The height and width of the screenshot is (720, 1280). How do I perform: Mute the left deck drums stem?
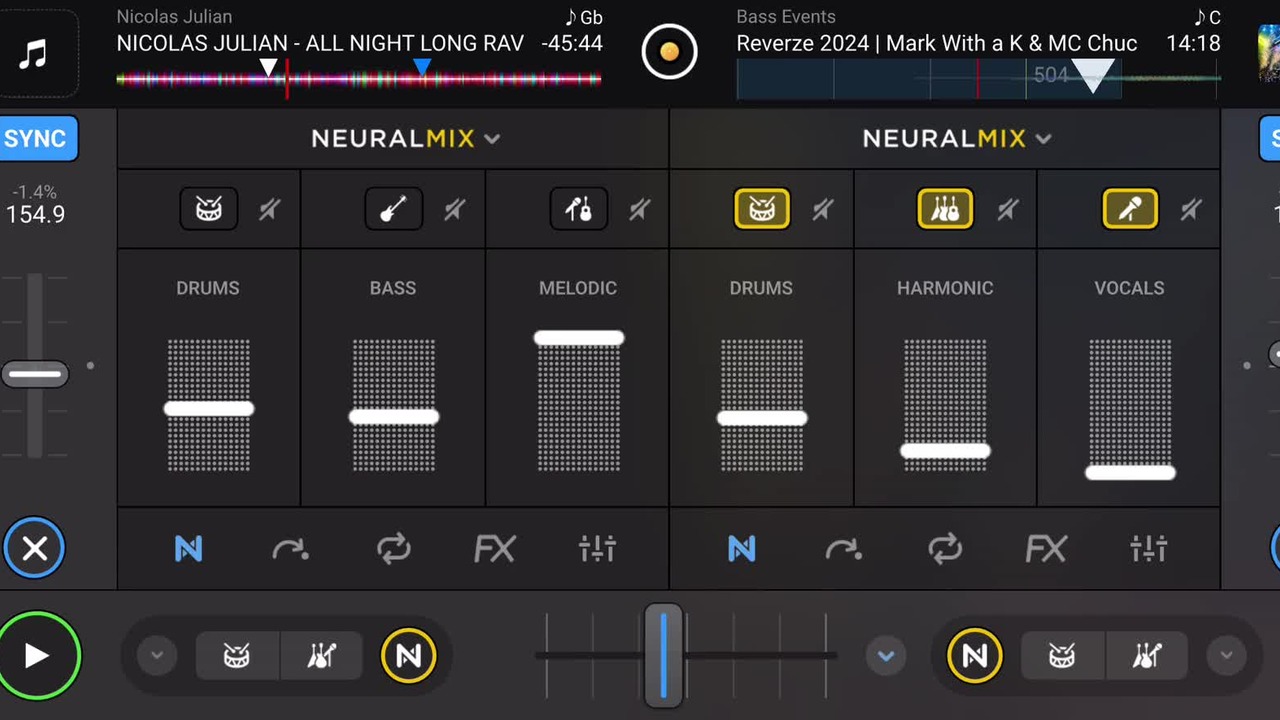pyautogui.click(x=269, y=210)
